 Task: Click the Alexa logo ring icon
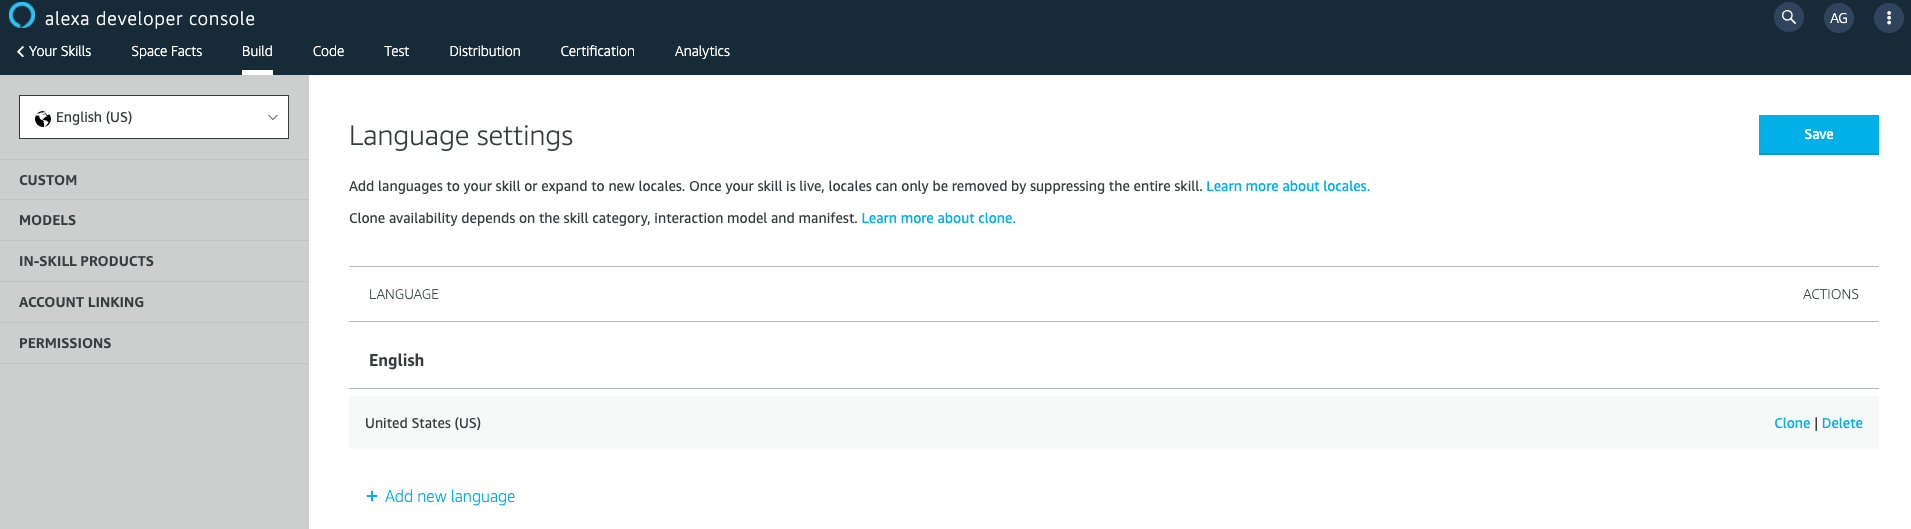pos(22,16)
